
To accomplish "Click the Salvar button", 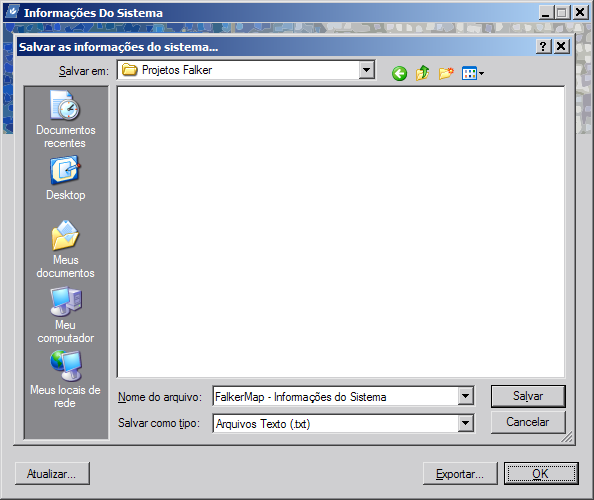I will pyautogui.click(x=528, y=396).
